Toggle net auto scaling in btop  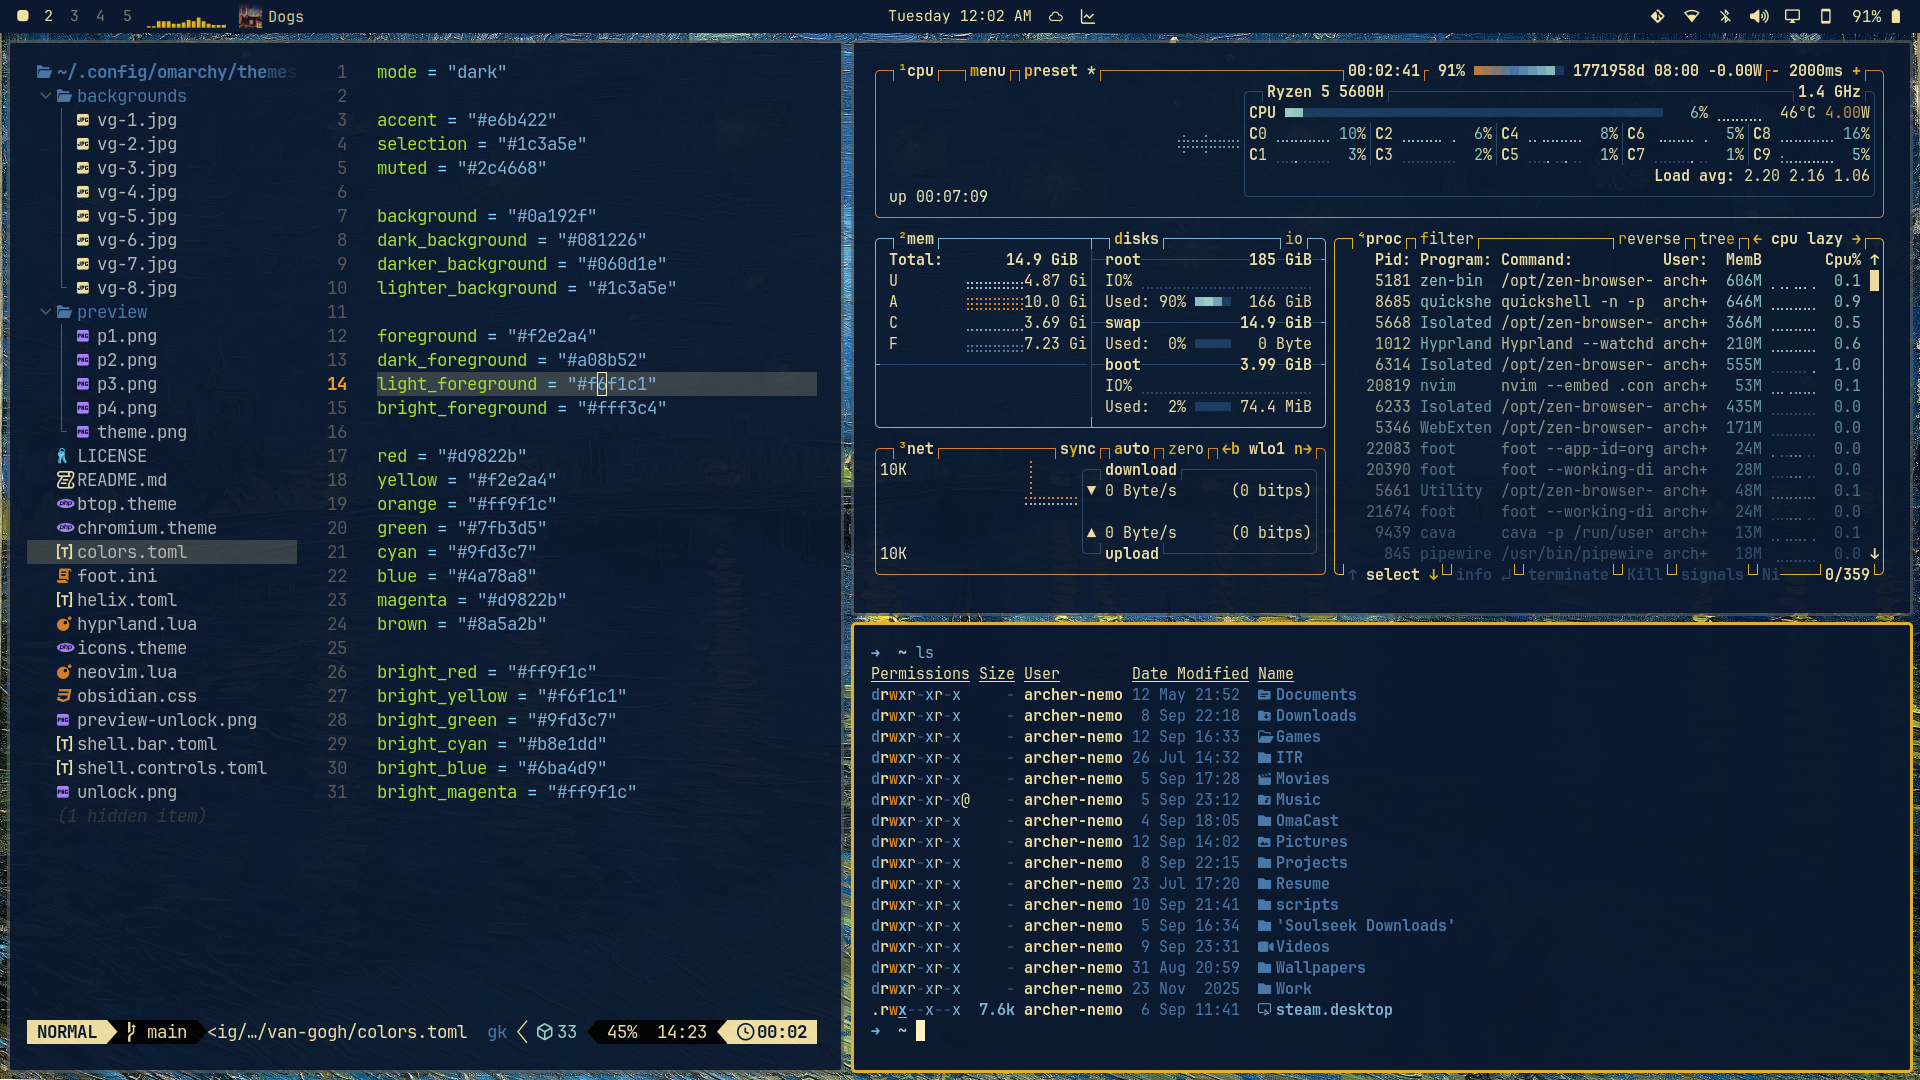[1131, 449]
